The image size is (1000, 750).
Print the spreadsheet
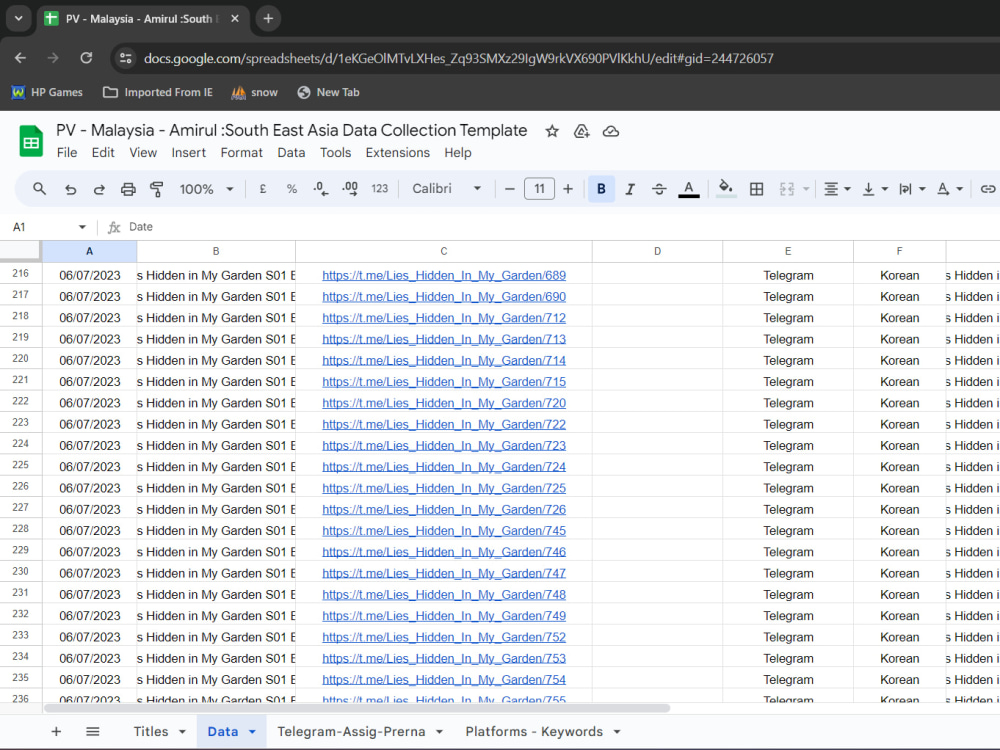click(x=128, y=188)
